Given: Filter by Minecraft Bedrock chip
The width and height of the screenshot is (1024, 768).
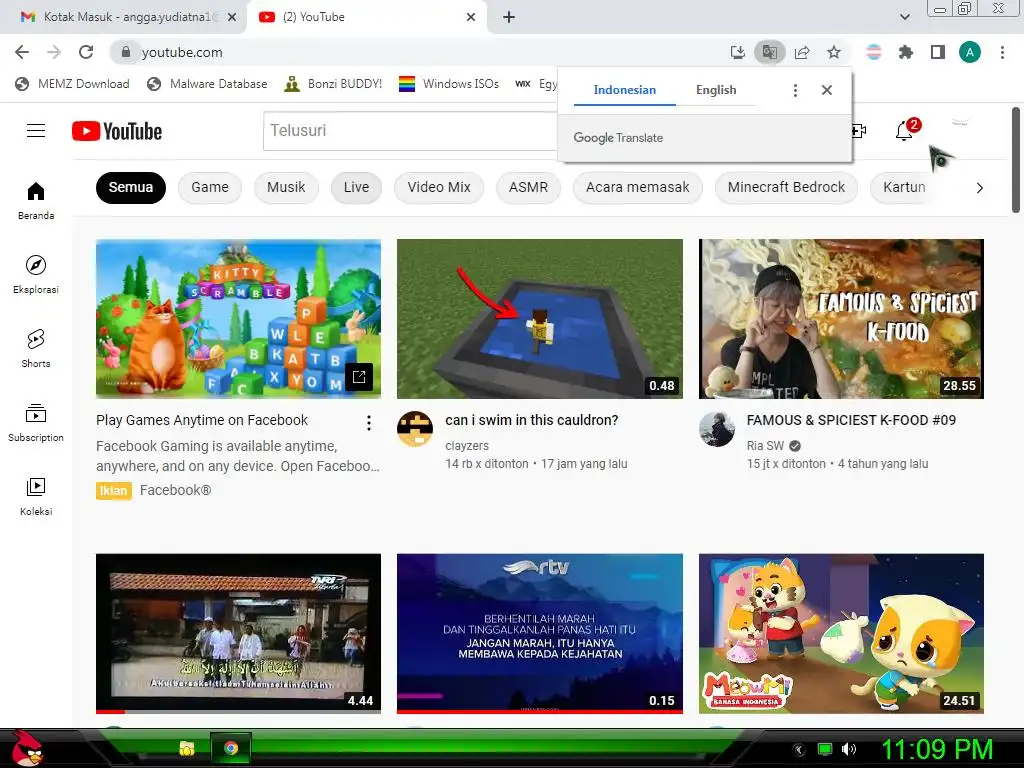Looking at the screenshot, I should [x=786, y=187].
